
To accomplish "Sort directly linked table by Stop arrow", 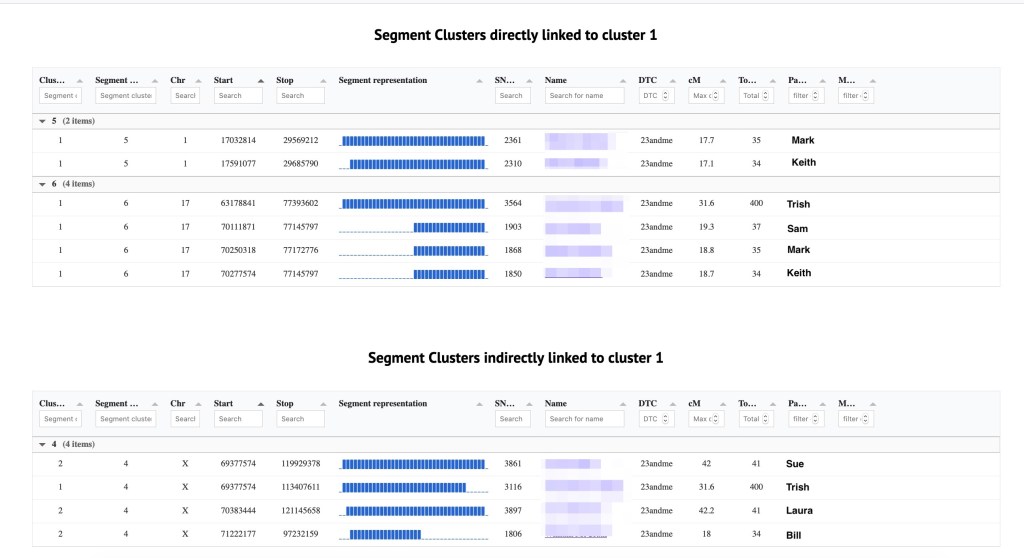I will (x=320, y=80).
